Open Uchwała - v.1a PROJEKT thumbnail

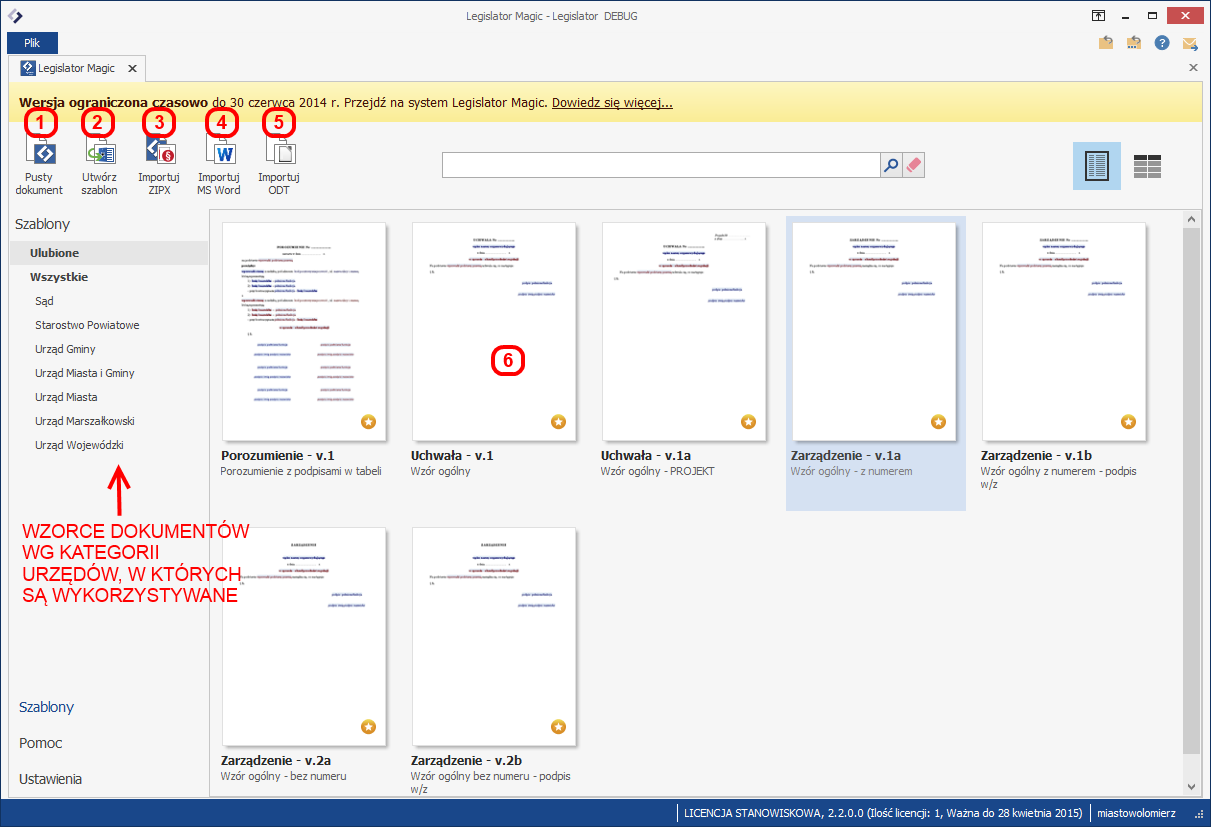tap(684, 331)
